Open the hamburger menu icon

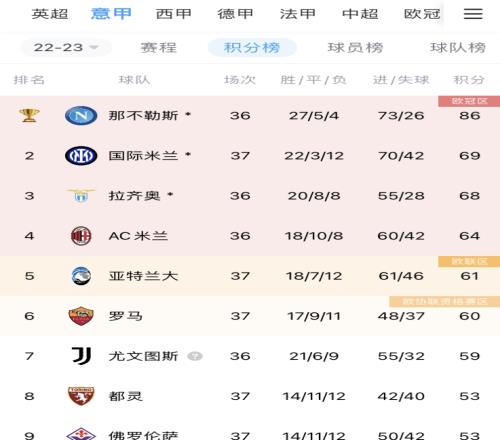[x=473, y=14]
